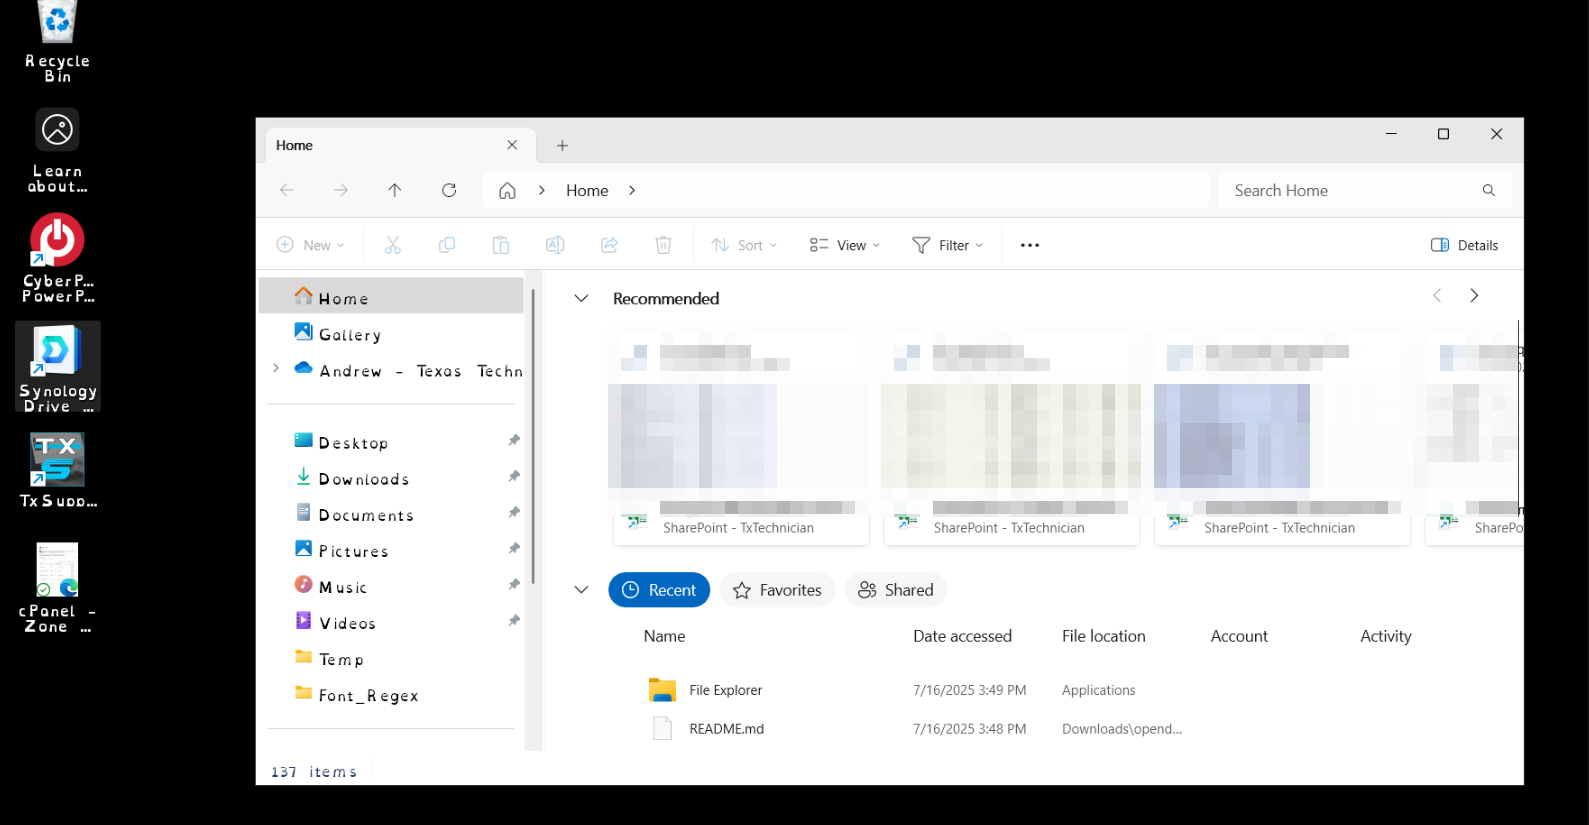This screenshot has width=1589, height=825.
Task: Add a new tab with plus button
Action: [562, 145]
